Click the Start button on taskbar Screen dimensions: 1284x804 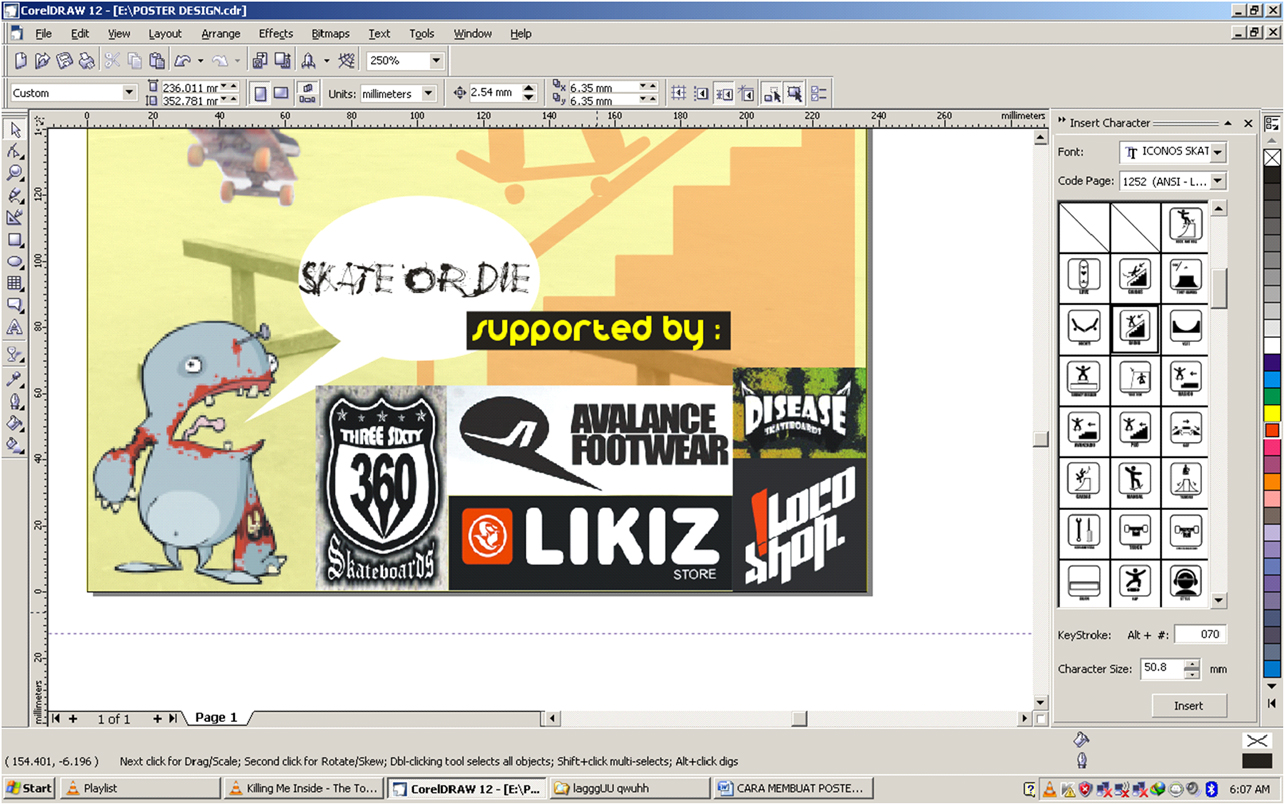click(x=29, y=788)
